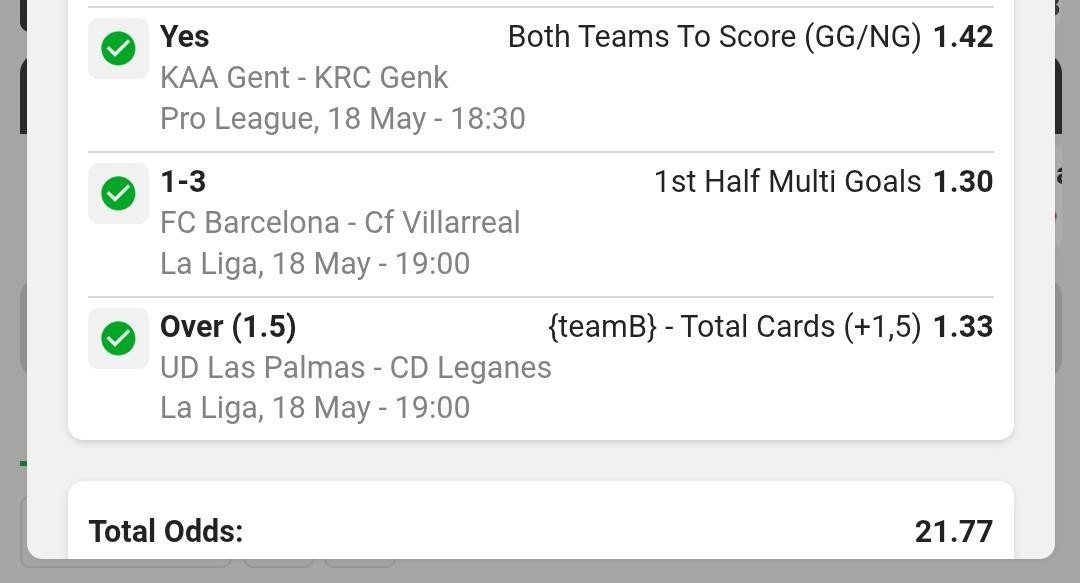
Task: Click the 1.42 odds value
Action: [962, 37]
